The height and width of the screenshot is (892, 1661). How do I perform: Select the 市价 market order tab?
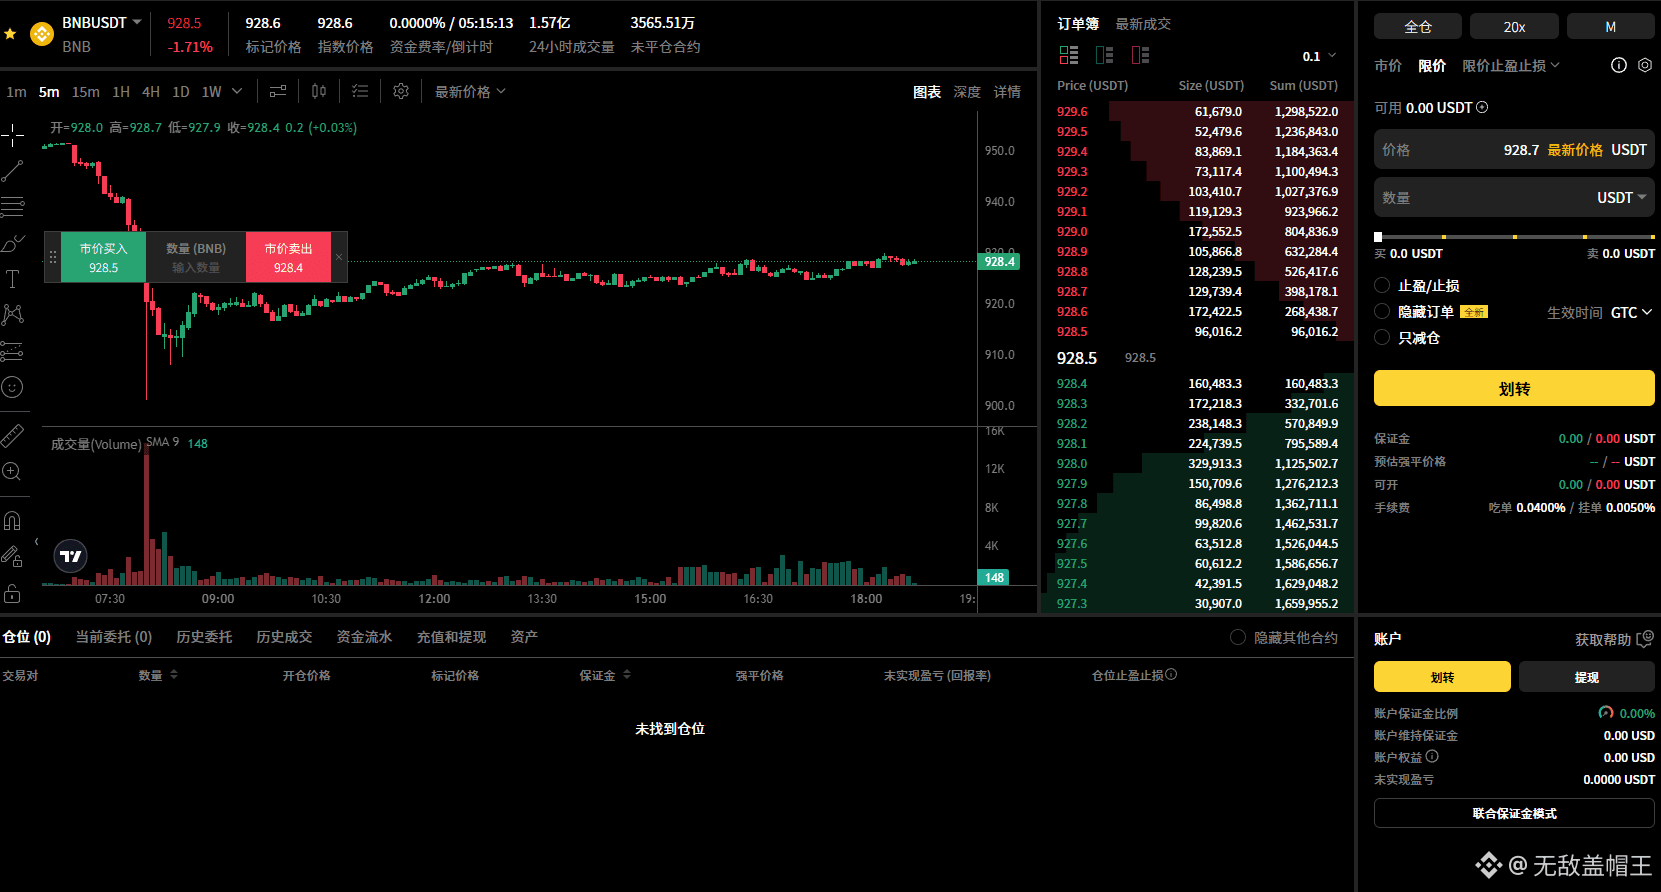coord(1388,66)
